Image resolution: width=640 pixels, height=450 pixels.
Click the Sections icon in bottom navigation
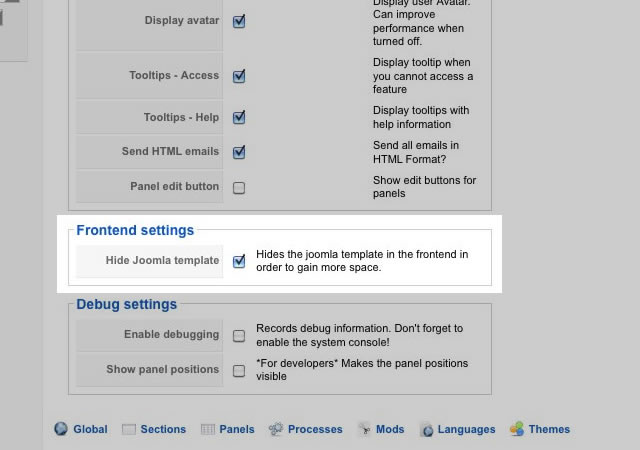point(129,429)
